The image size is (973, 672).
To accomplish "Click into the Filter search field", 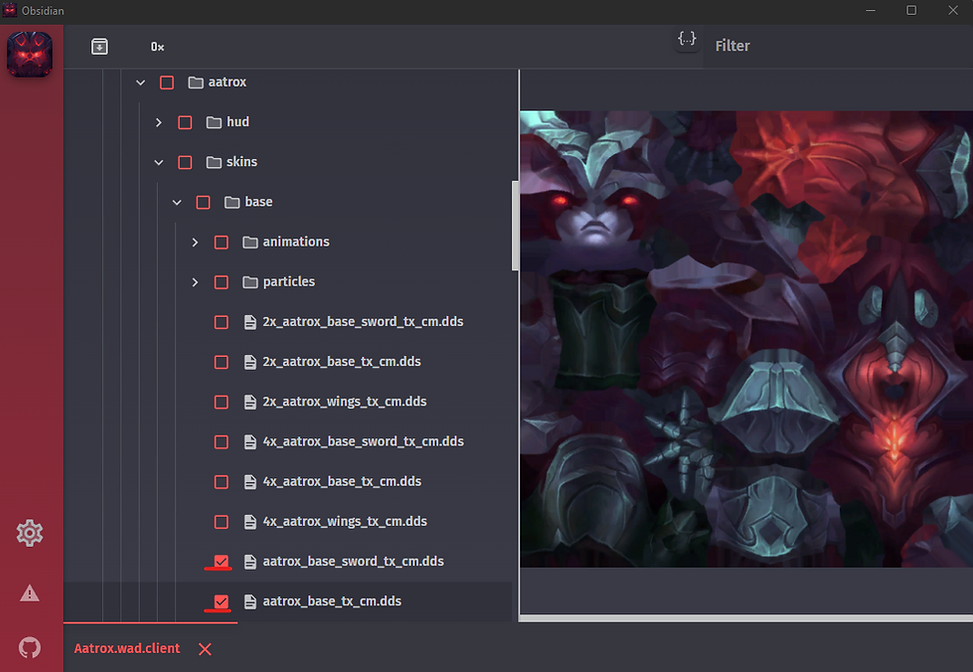I will 838,46.
